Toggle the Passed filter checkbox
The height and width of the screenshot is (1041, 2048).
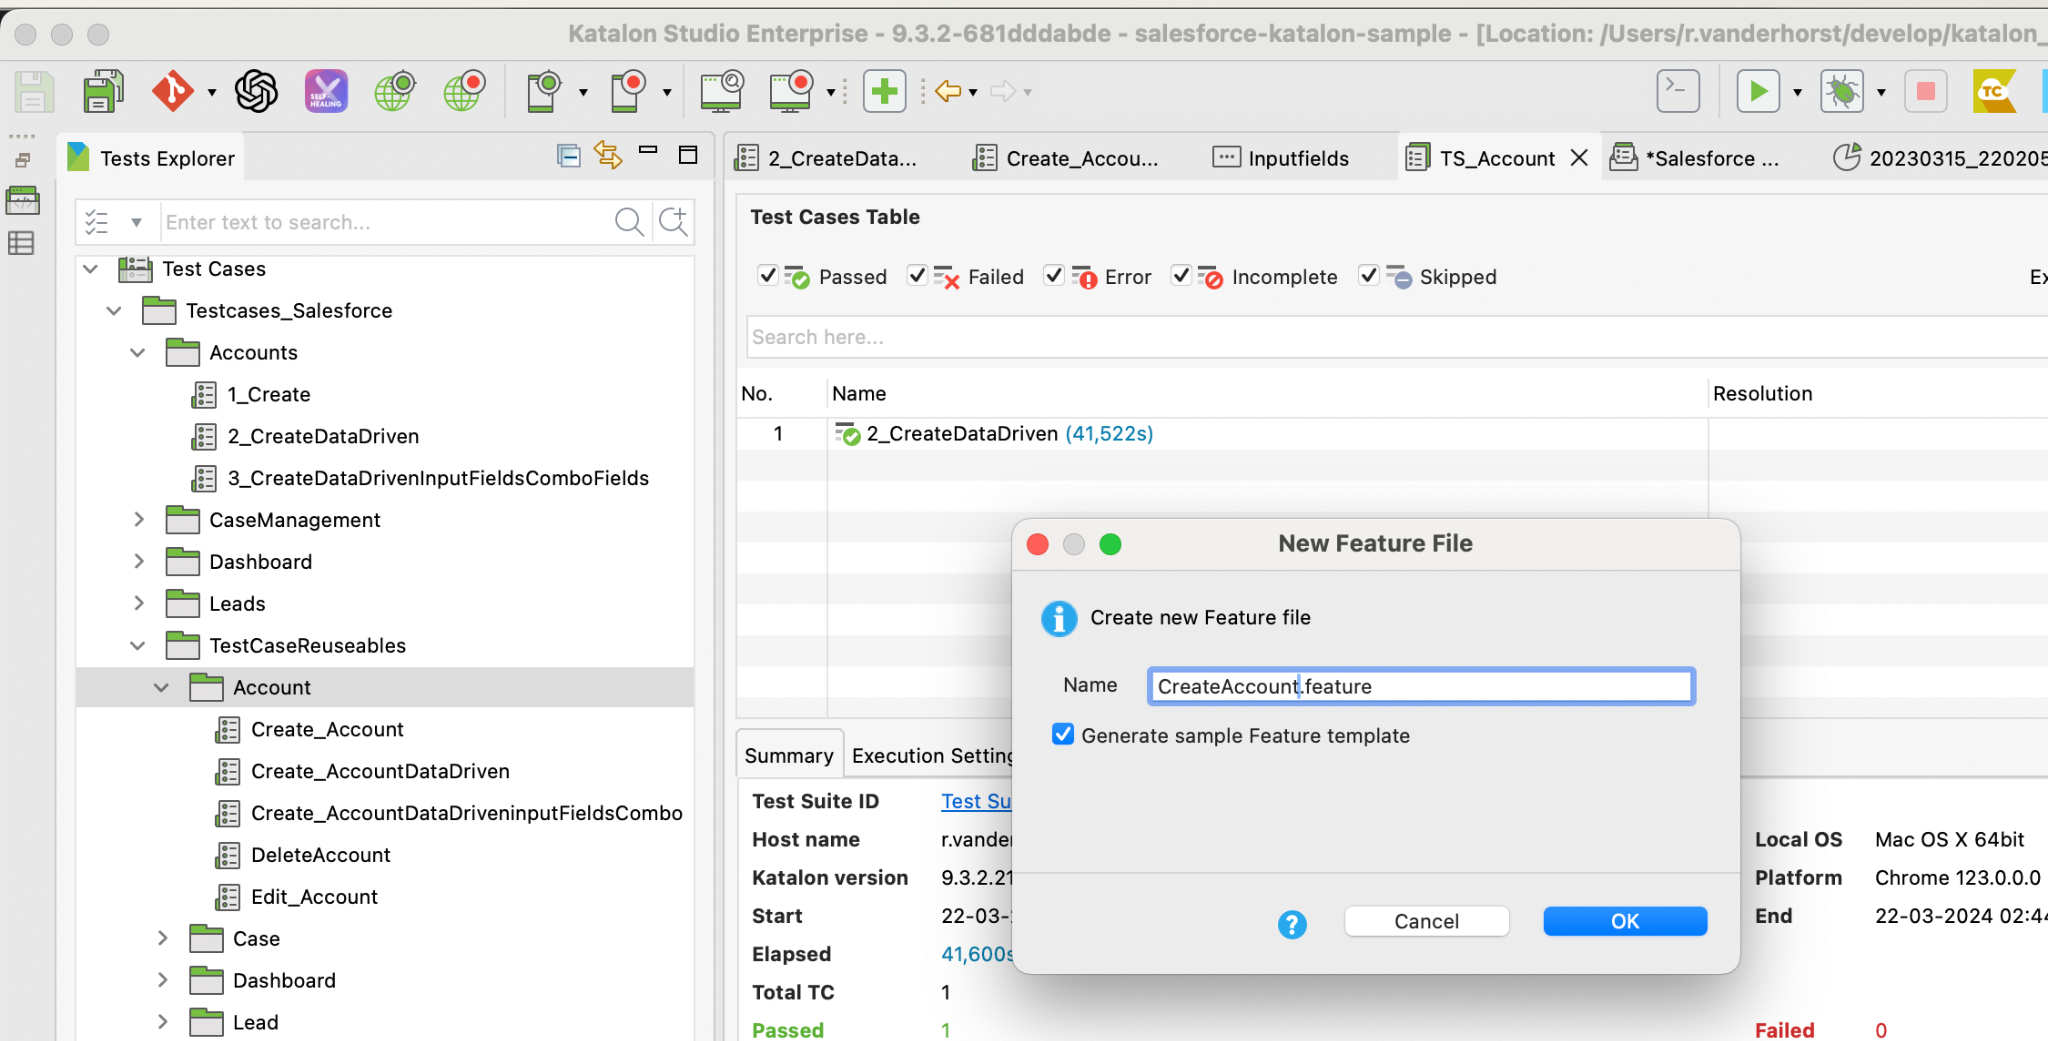pos(768,276)
